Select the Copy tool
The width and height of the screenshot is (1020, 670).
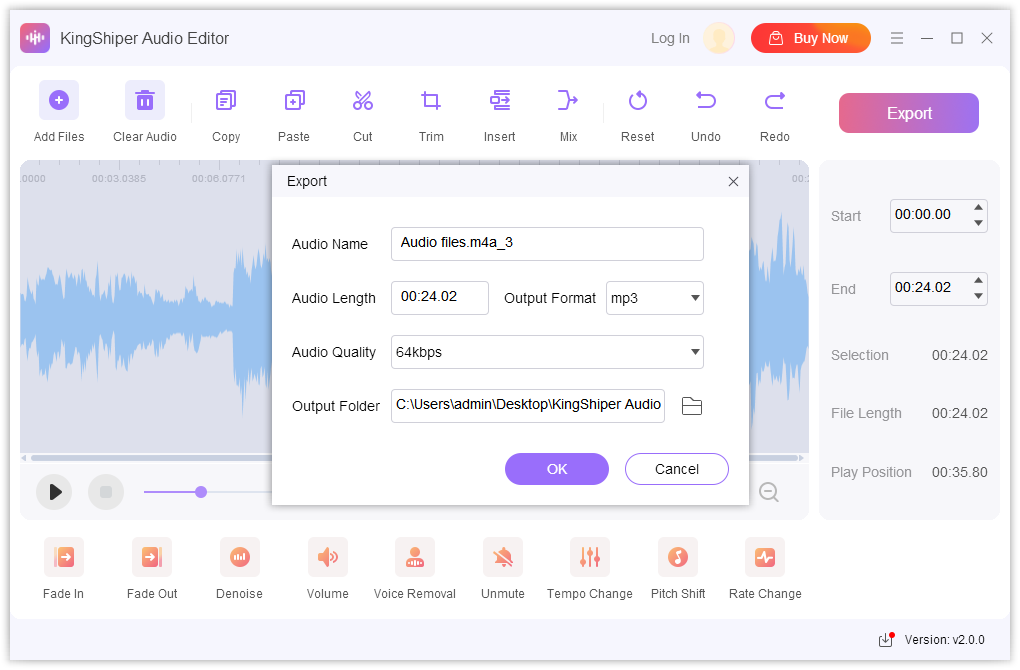(x=226, y=101)
